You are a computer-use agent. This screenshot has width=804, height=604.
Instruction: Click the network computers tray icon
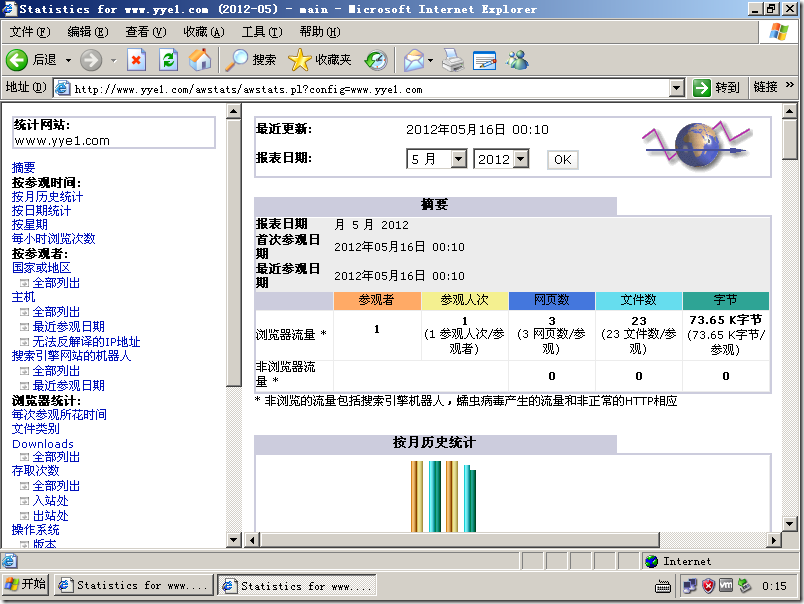tap(690, 586)
